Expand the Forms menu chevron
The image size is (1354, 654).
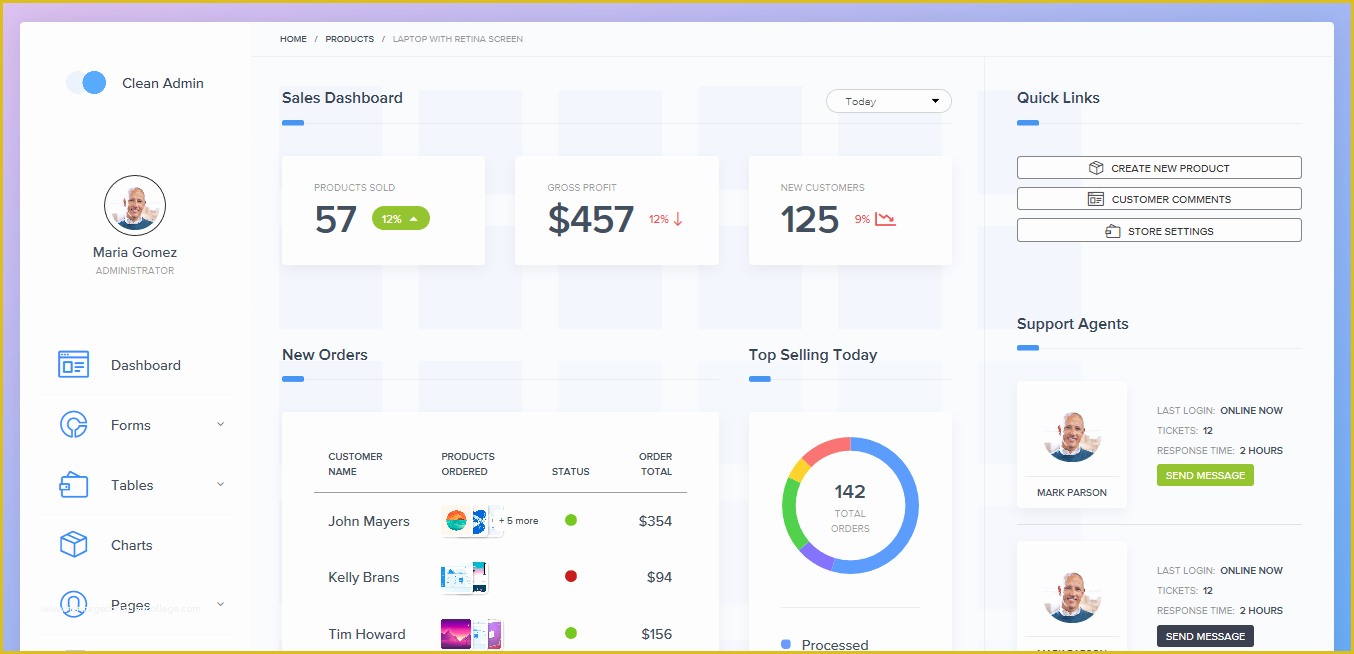(220, 425)
